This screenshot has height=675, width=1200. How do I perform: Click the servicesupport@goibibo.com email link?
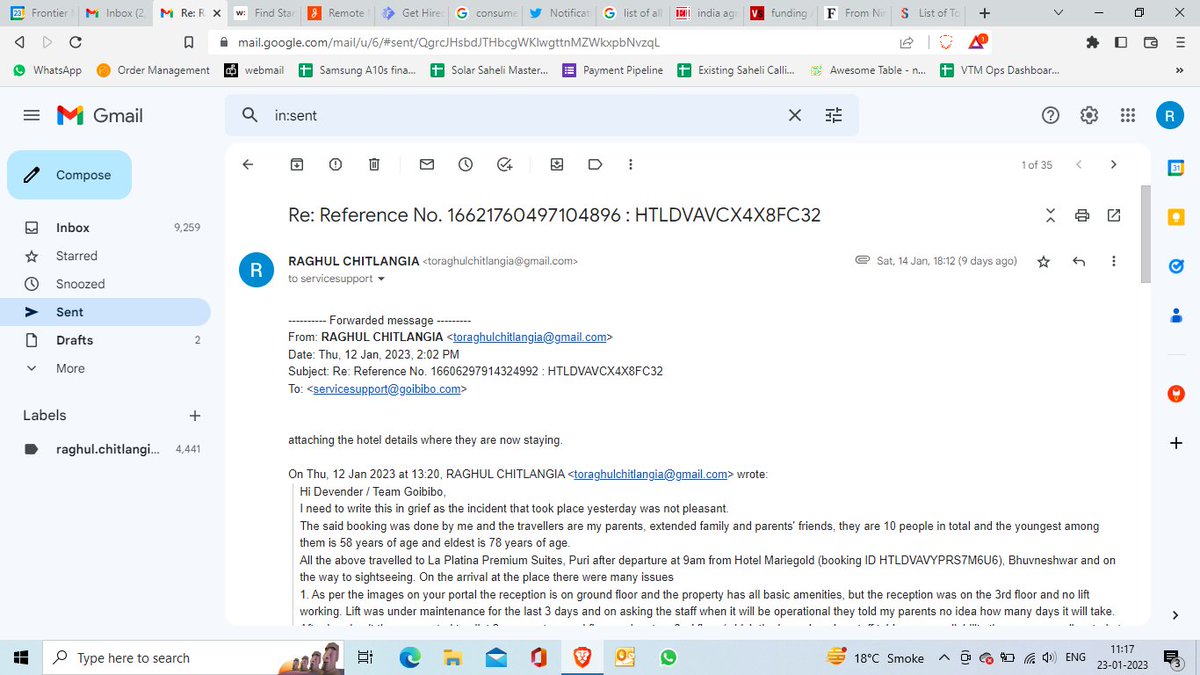tap(386, 389)
